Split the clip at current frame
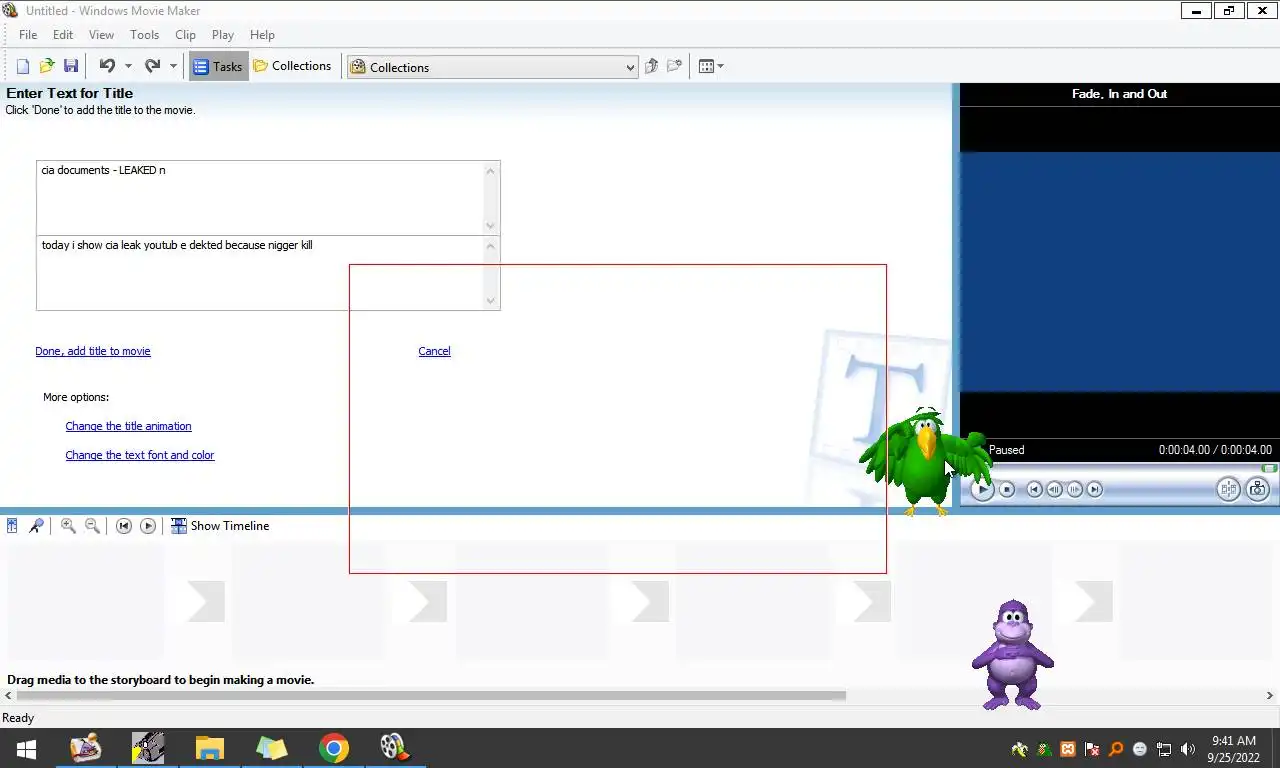This screenshot has width=1280, height=768. (x=1228, y=489)
